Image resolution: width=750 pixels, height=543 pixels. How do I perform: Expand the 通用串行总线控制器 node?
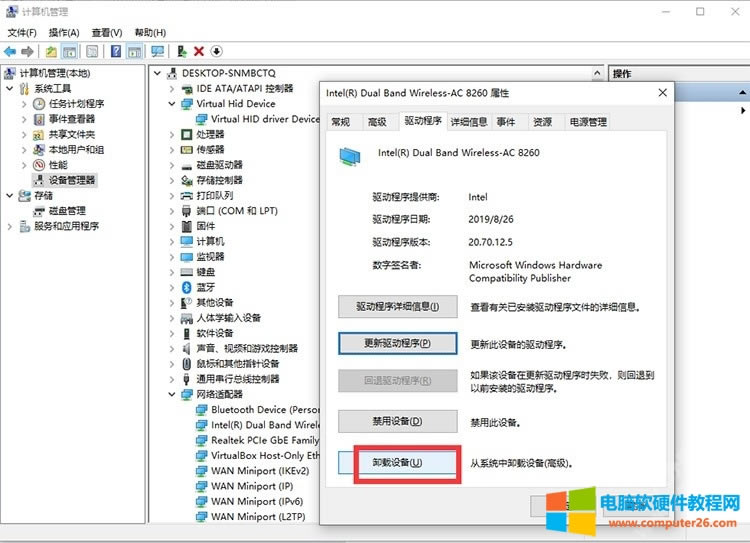172,379
